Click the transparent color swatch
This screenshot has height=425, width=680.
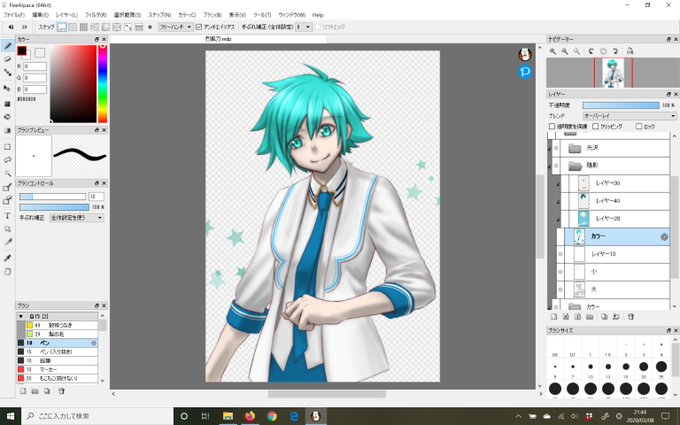click(39, 53)
